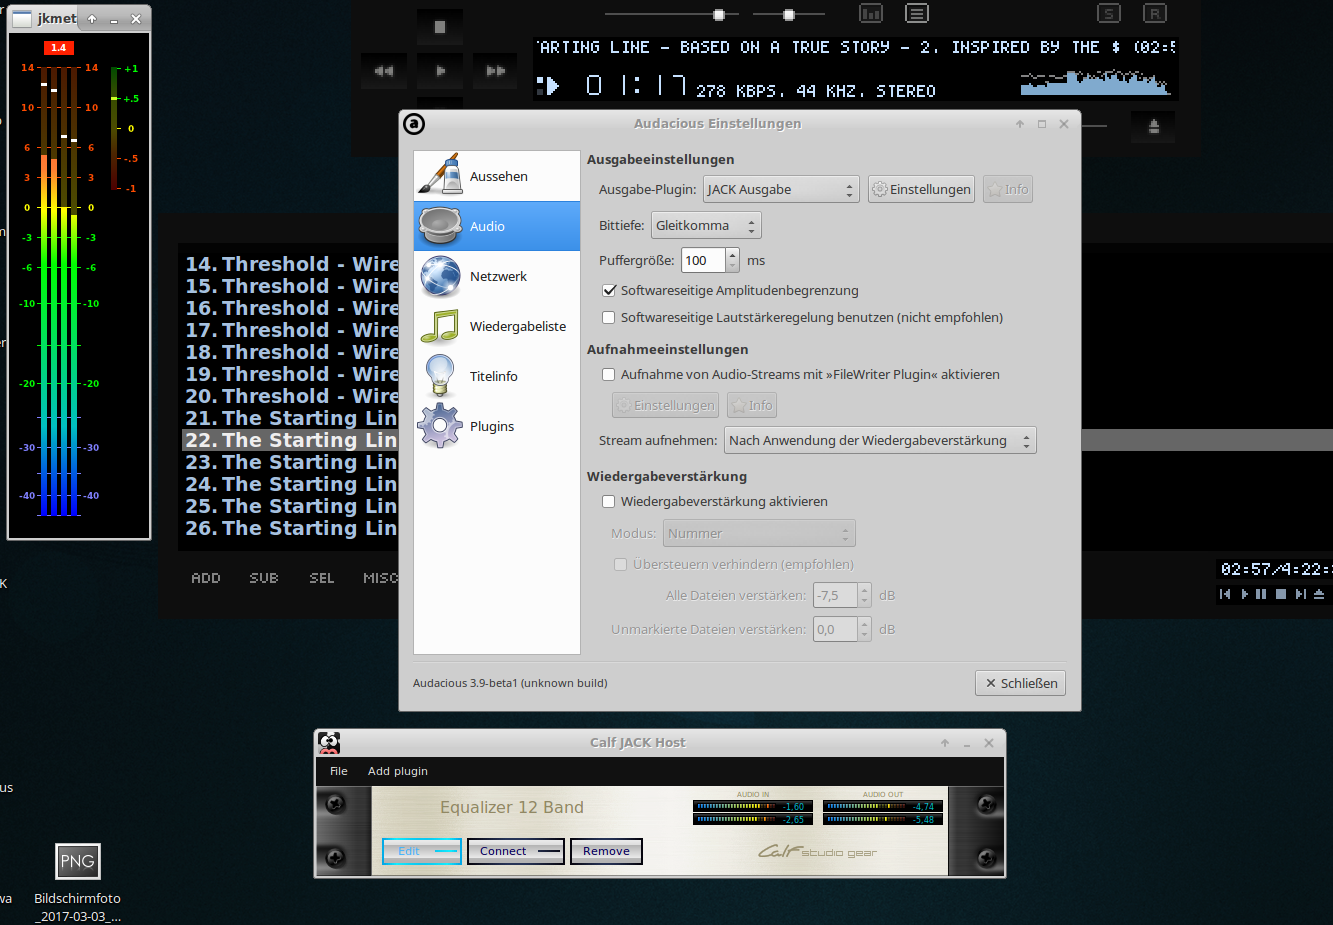Click the rewind button in main player
Screen dimensions: 1333x925
click(384, 71)
